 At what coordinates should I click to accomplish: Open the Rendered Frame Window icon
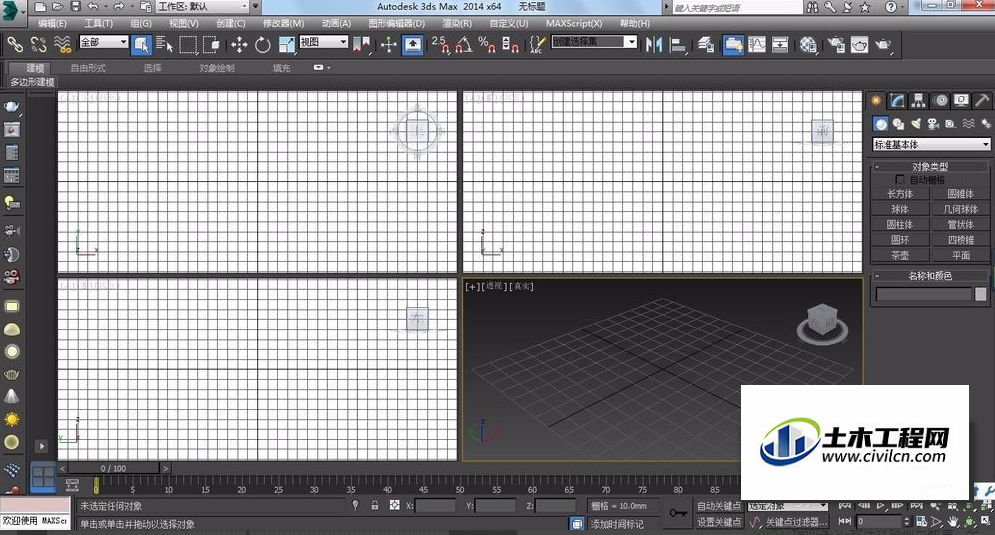coord(859,44)
